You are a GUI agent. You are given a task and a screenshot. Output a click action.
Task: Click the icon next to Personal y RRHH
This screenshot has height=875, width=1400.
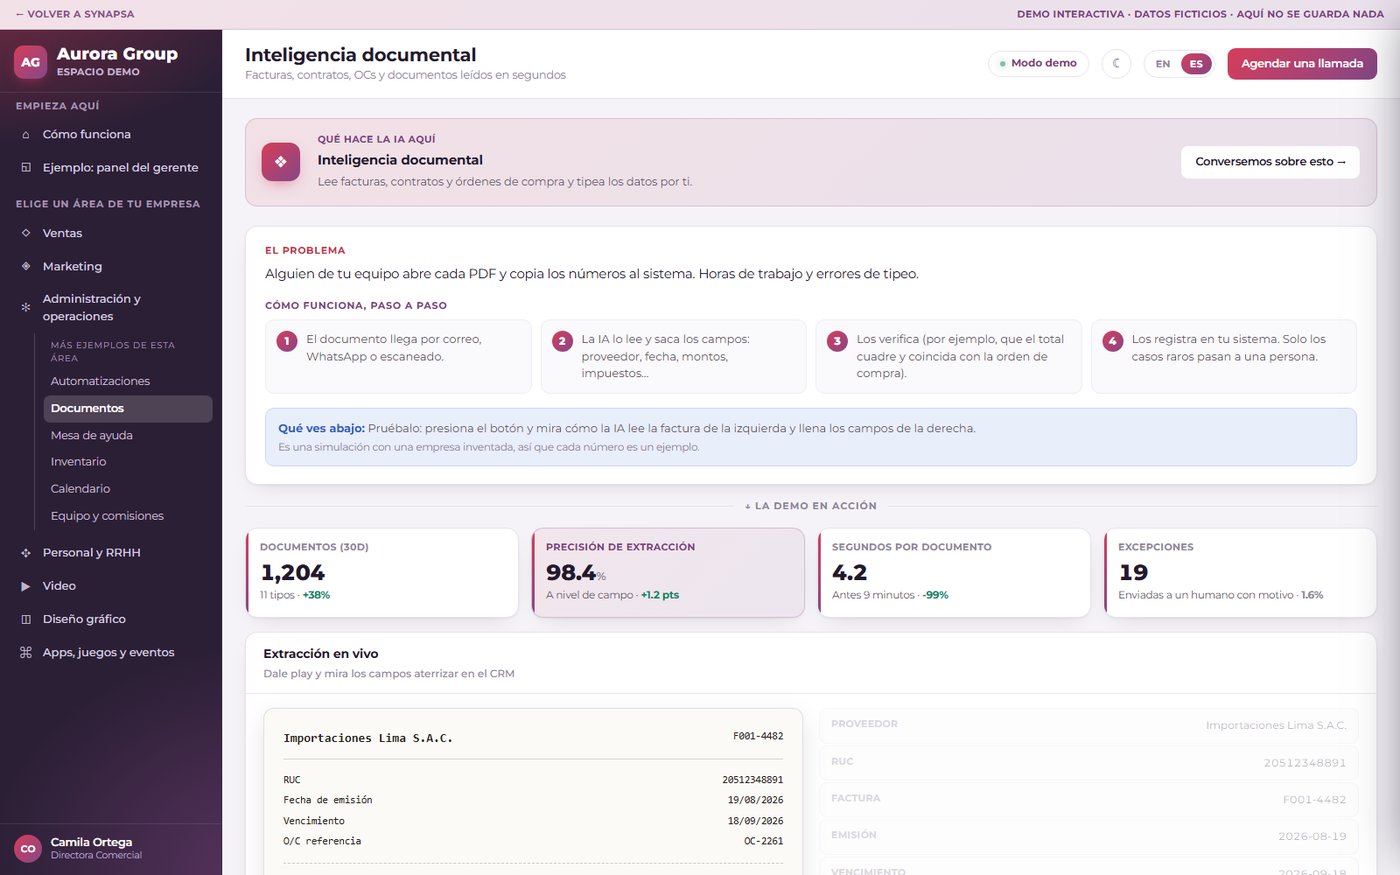[26, 552]
